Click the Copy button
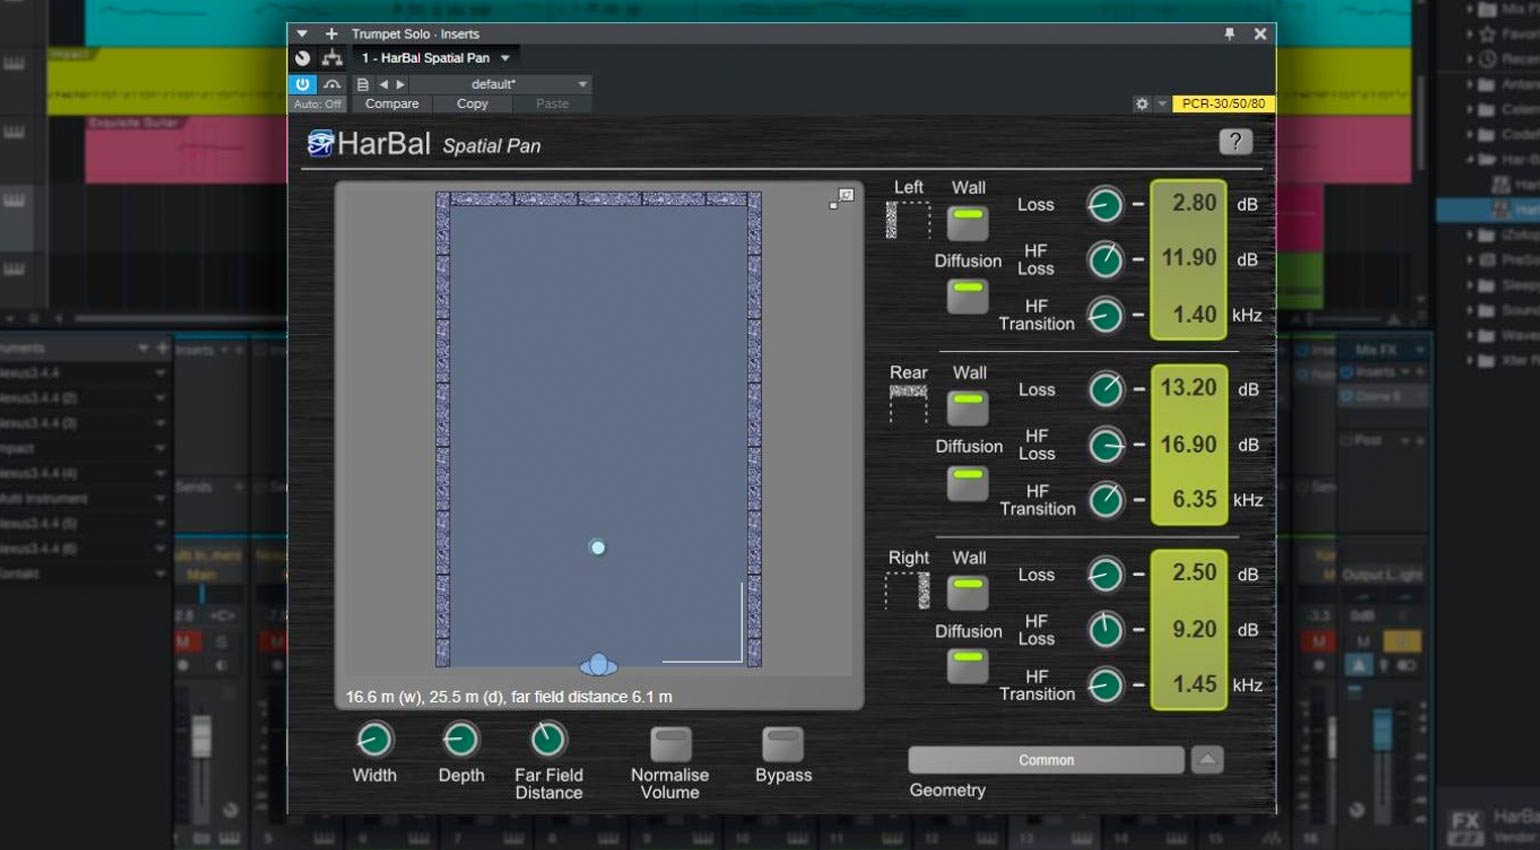 pos(472,104)
